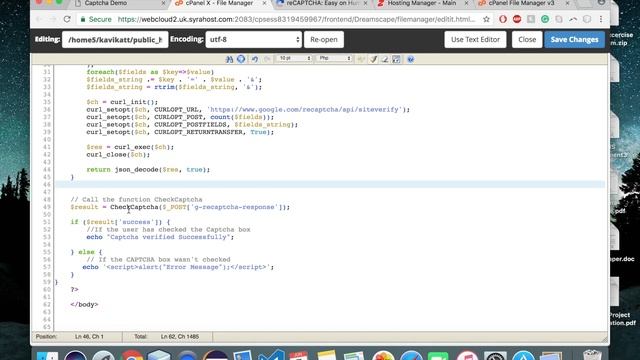Open Google Chrome from the dock

pyautogui.click(x=131, y=355)
